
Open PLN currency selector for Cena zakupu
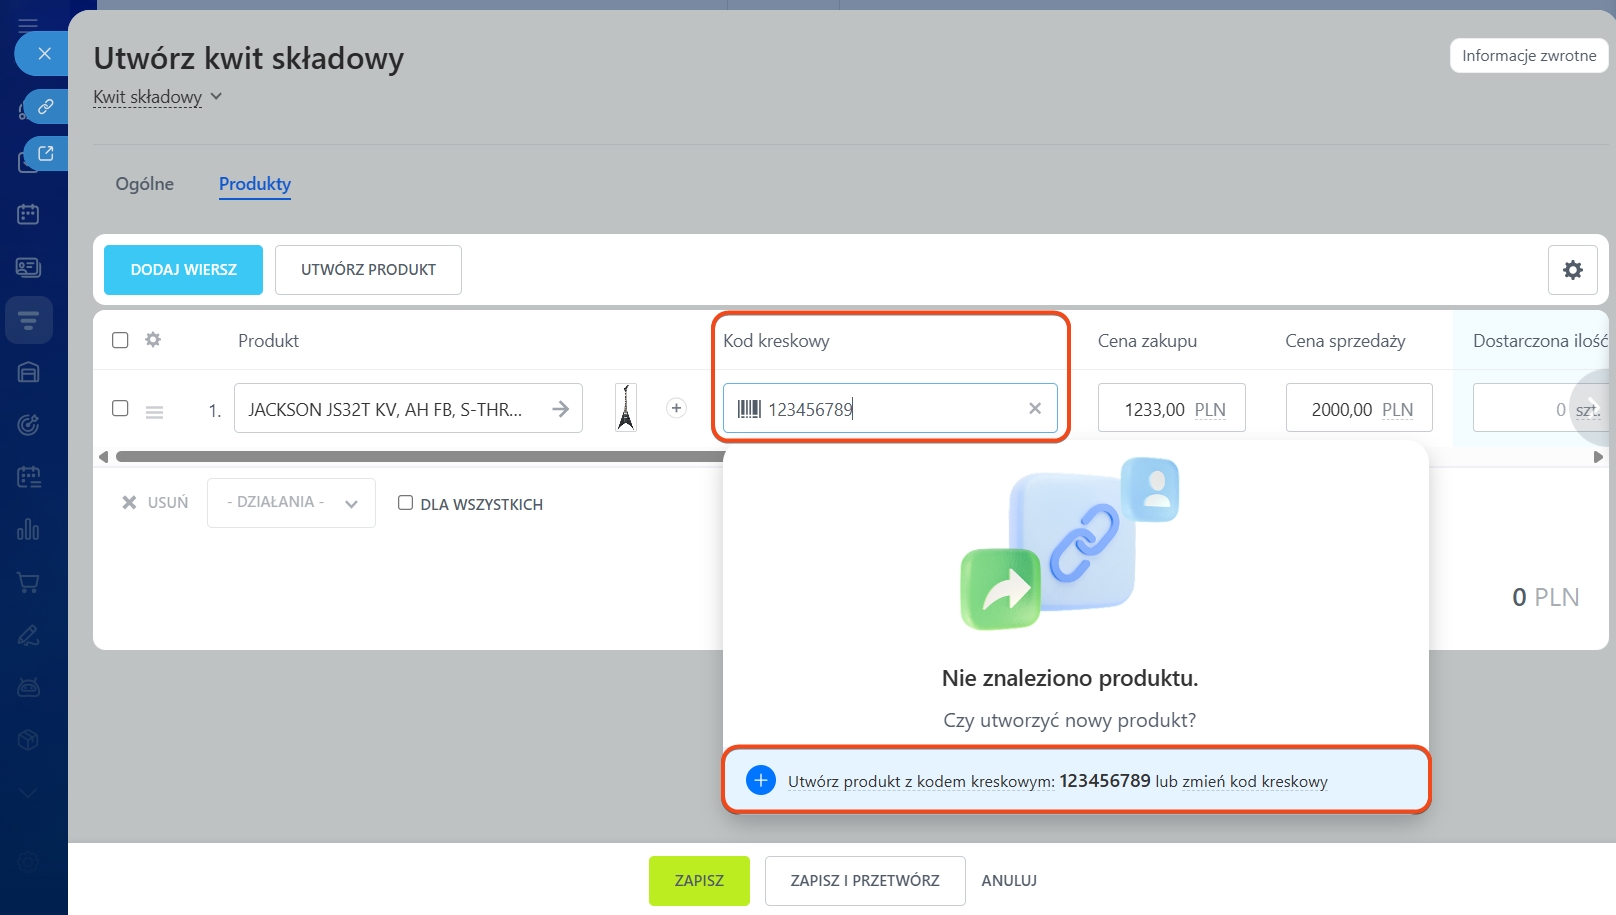pos(1209,410)
